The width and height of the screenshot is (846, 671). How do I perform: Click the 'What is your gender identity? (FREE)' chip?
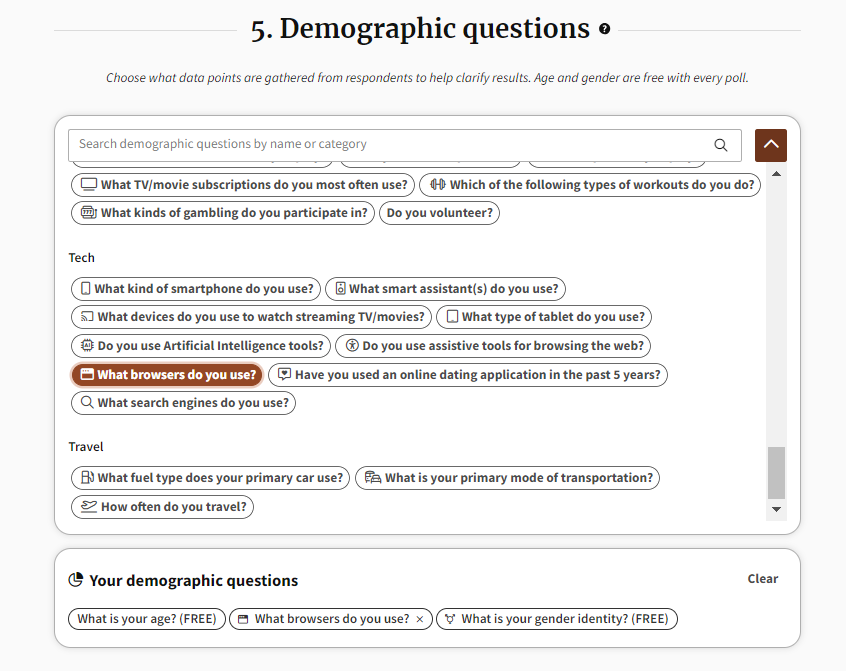coord(557,619)
